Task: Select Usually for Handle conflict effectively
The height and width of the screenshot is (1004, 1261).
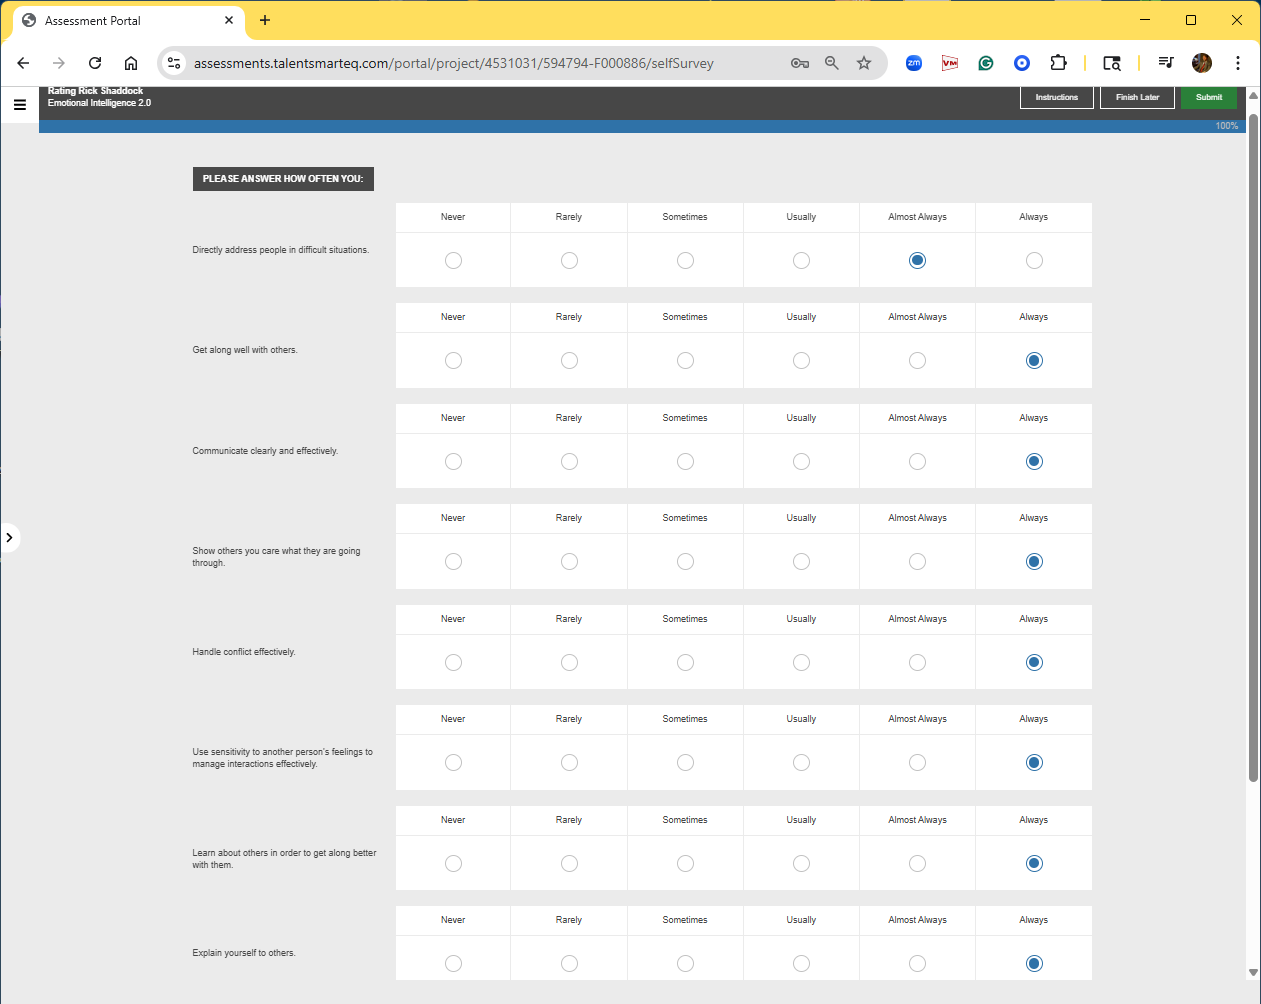Action: tap(801, 663)
